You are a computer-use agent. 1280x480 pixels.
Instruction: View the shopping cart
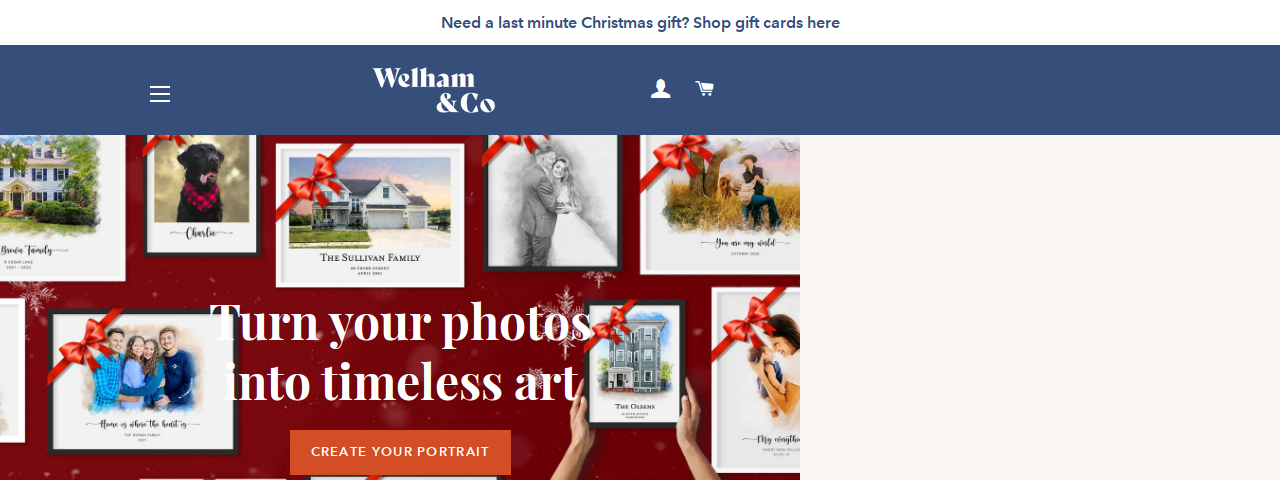(705, 89)
